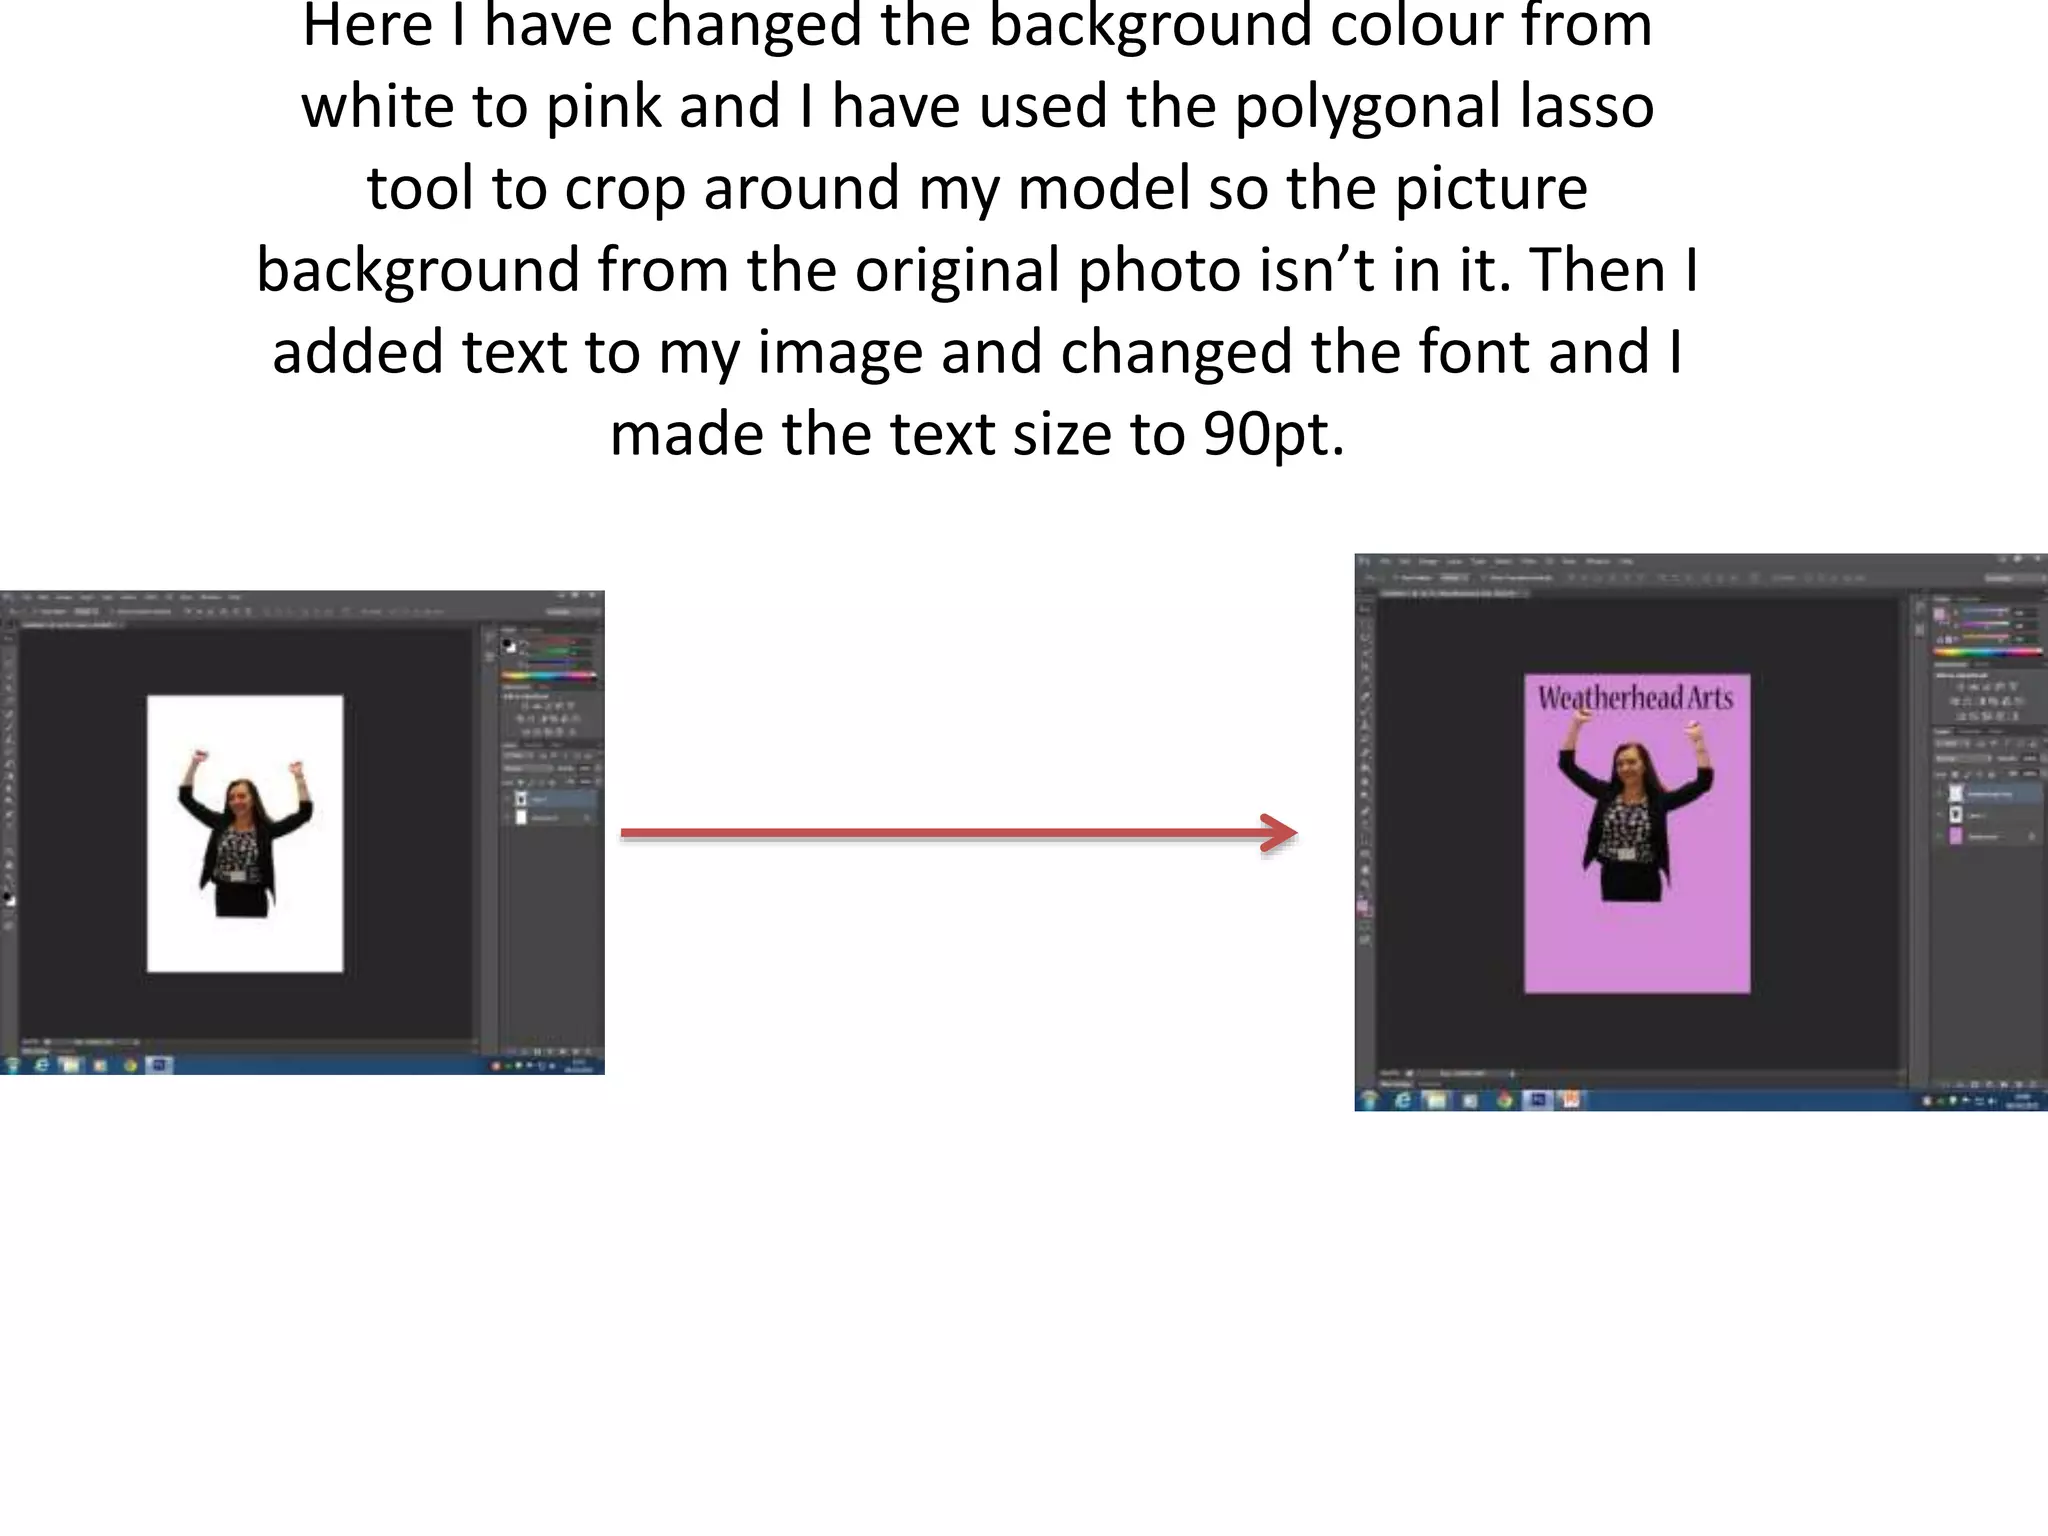Viewport: 2048px width, 1536px height.
Task: Click the clock in the right screenshot's system tray
Action: pyautogui.click(x=2022, y=1101)
